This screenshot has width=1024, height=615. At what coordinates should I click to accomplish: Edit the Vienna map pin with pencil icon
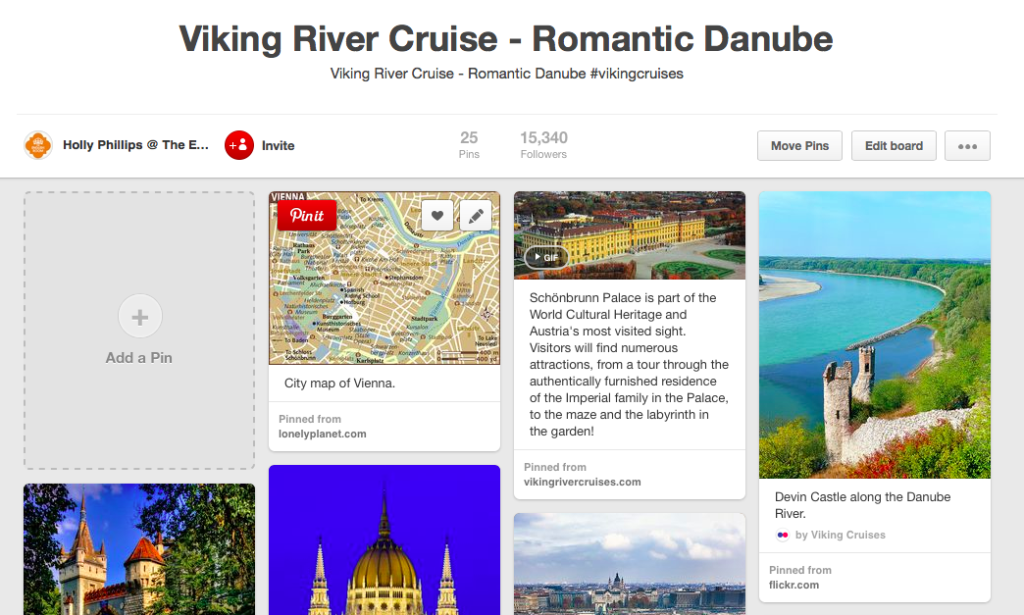[x=475, y=215]
